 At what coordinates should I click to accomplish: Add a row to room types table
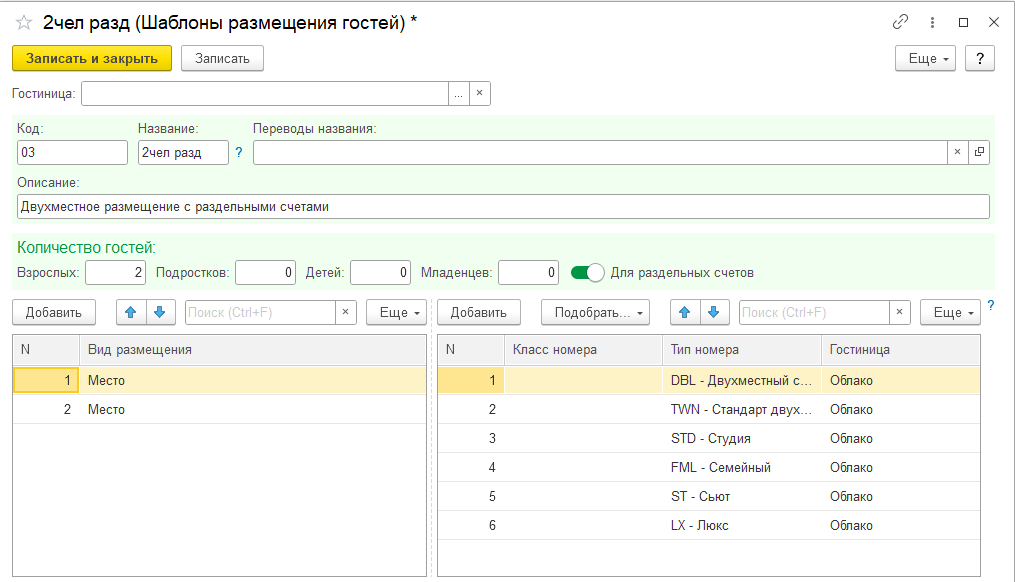pos(478,312)
